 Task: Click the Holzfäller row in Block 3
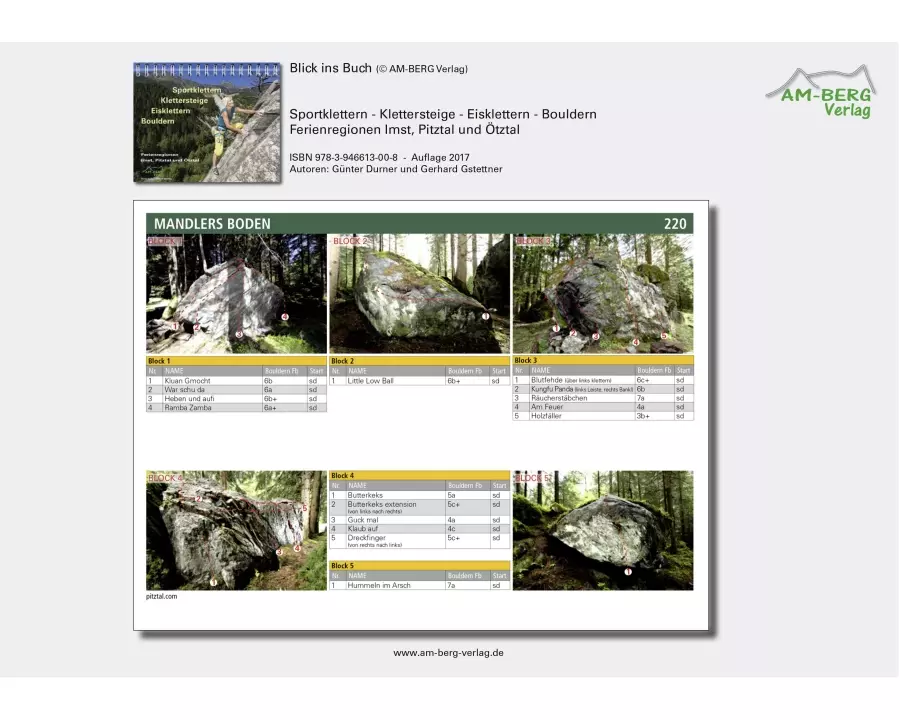point(603,416)
